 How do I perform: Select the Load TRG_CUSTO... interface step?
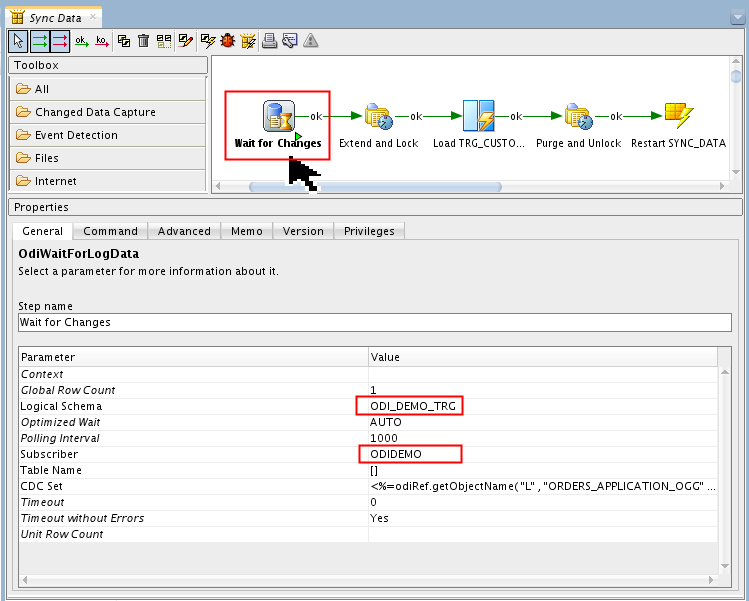[x=479, y=116]
